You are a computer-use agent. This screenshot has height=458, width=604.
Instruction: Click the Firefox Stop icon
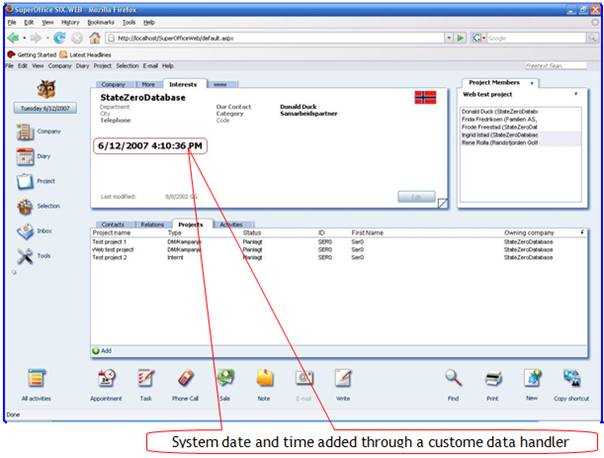[77, 38]
